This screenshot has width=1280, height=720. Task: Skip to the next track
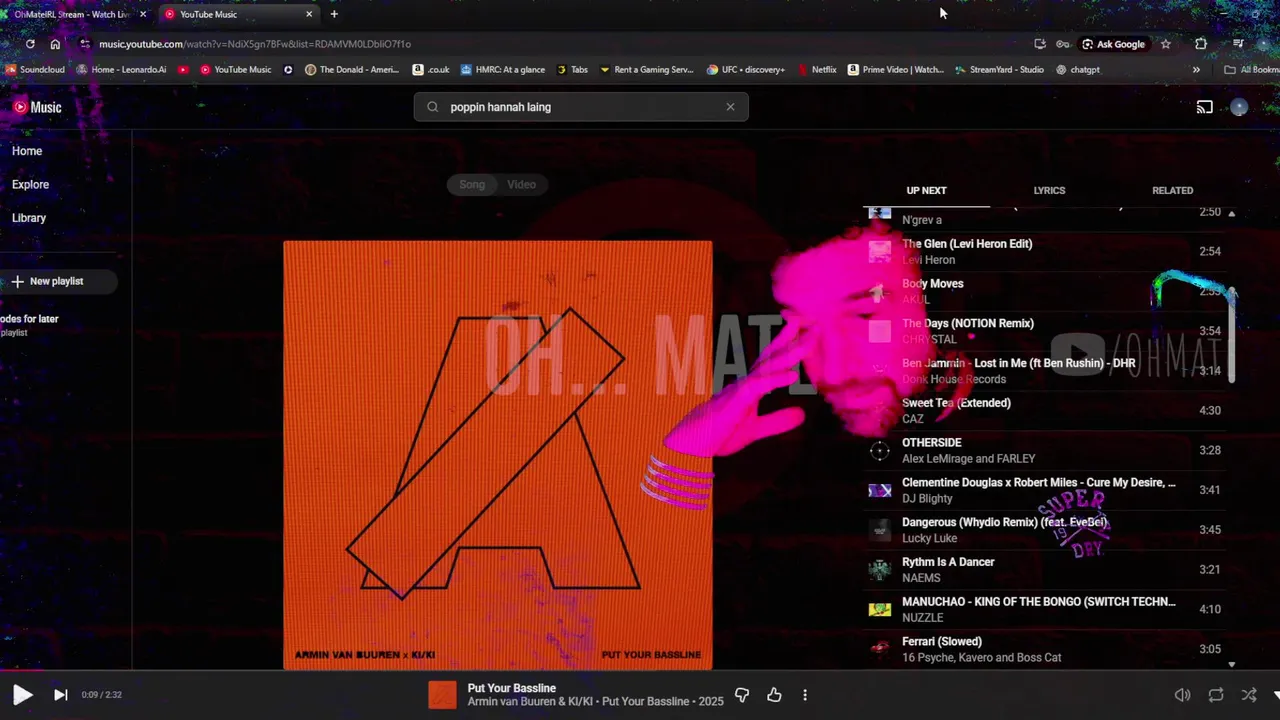coord(60,695)
